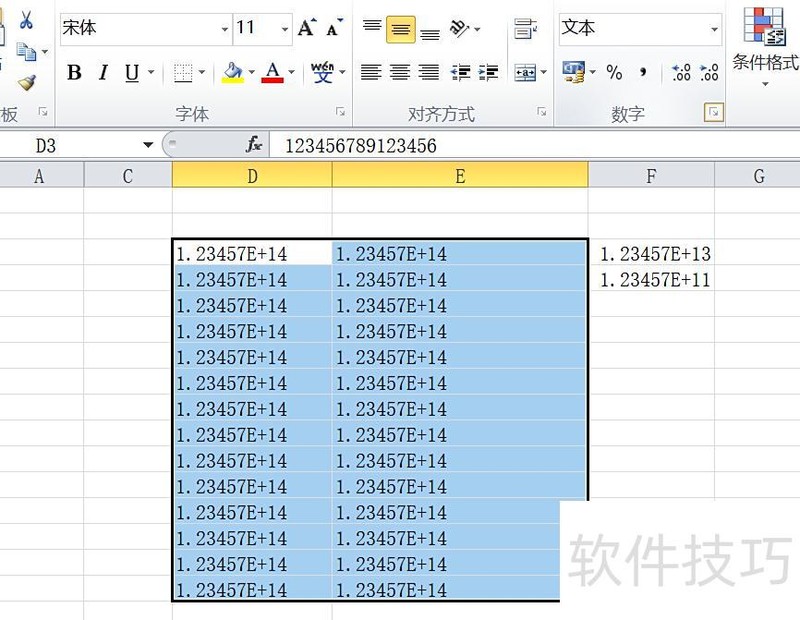Click the text orientation icon

459,29
